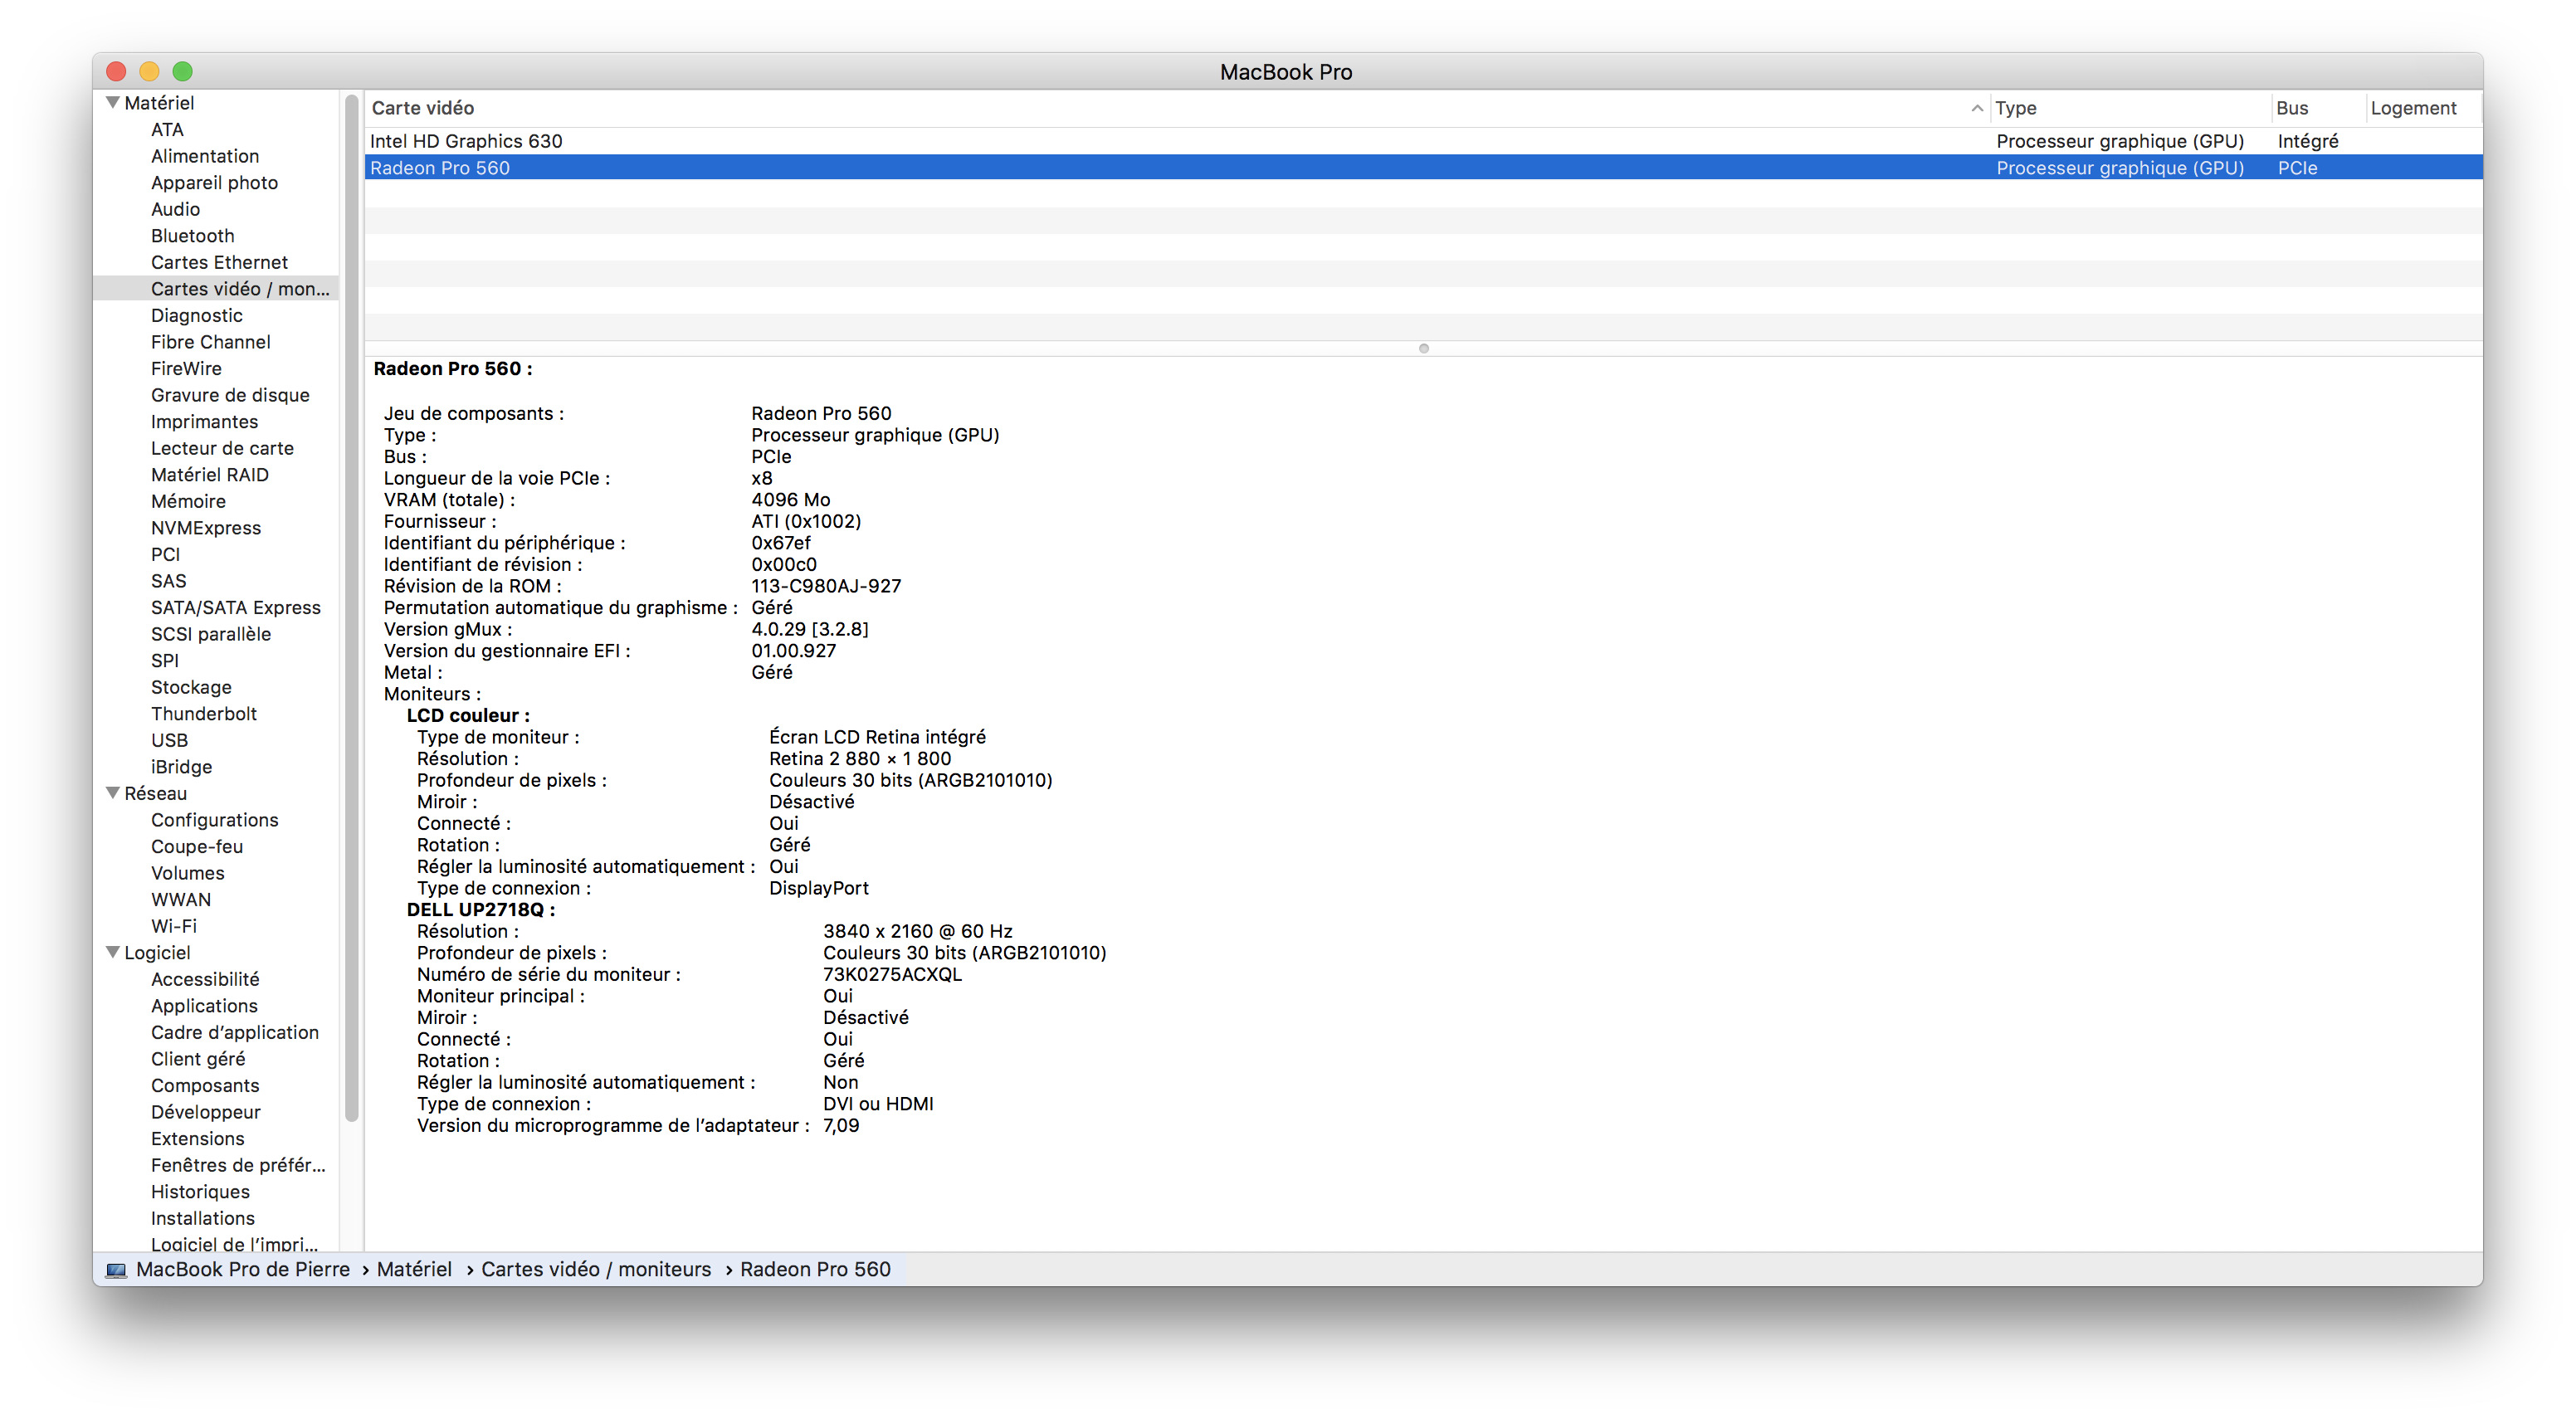Viewport: 2576px width, 1419px height.
Task: Select the Intel HD Graphics 630 row
Action: [x=1423, y=141]
